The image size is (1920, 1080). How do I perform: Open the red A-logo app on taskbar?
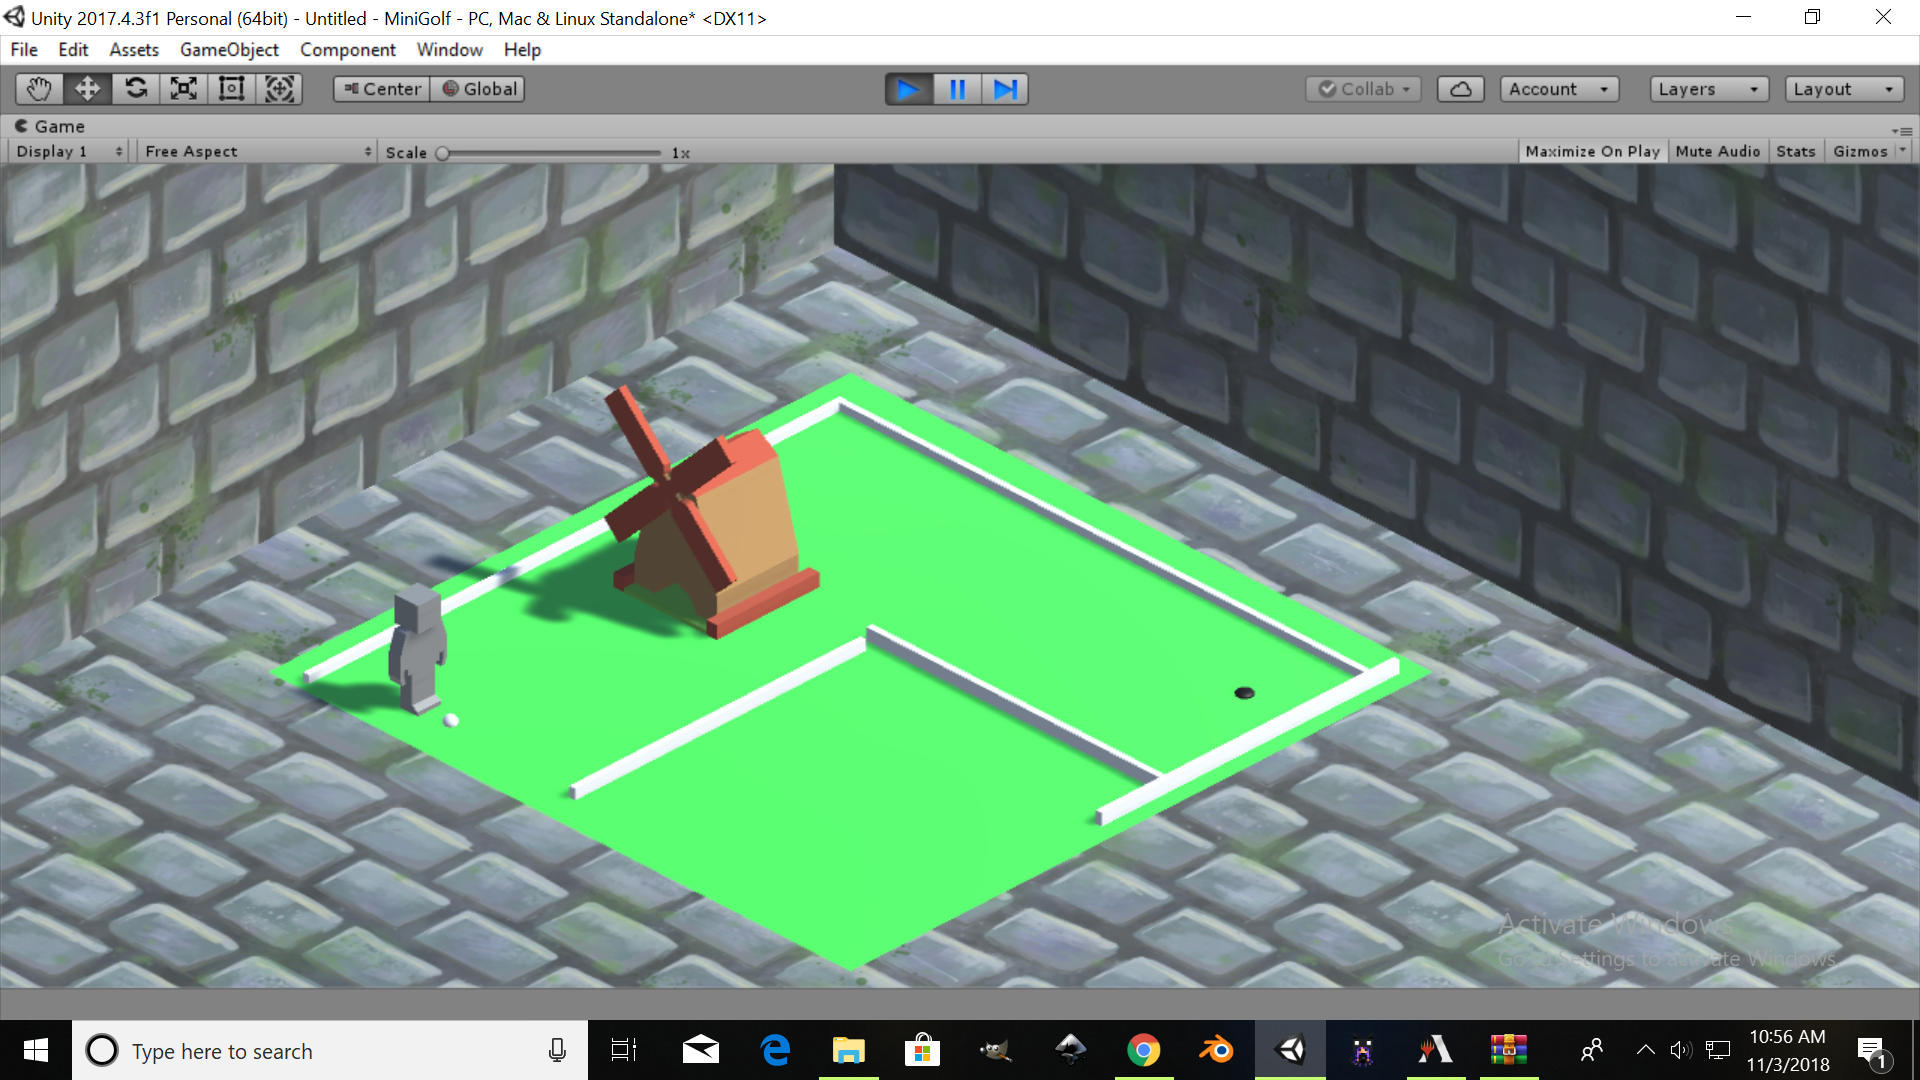1436,1050
